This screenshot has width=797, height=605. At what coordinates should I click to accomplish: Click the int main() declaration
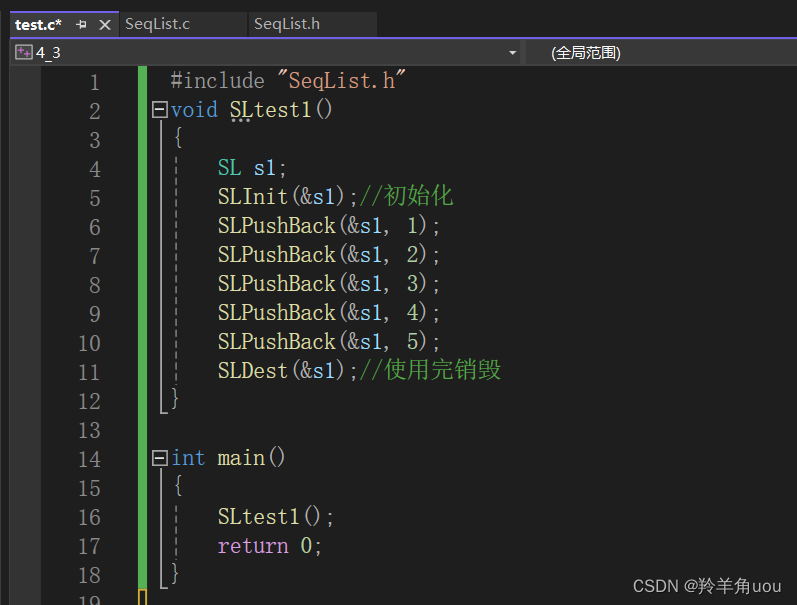(x=228, y=458)
